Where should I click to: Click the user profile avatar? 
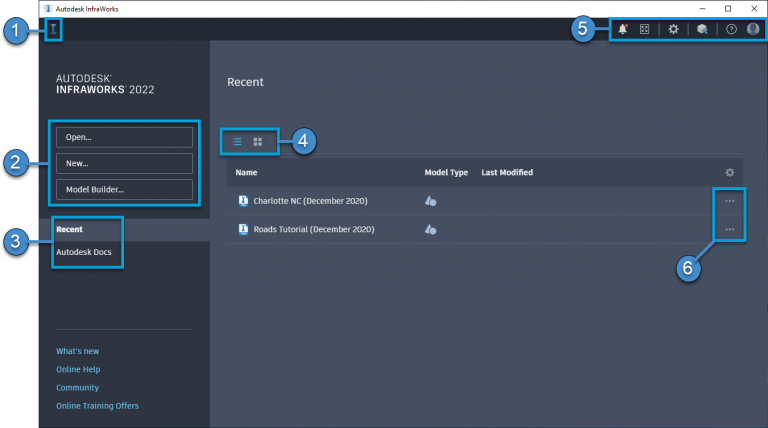coord(753,29)
